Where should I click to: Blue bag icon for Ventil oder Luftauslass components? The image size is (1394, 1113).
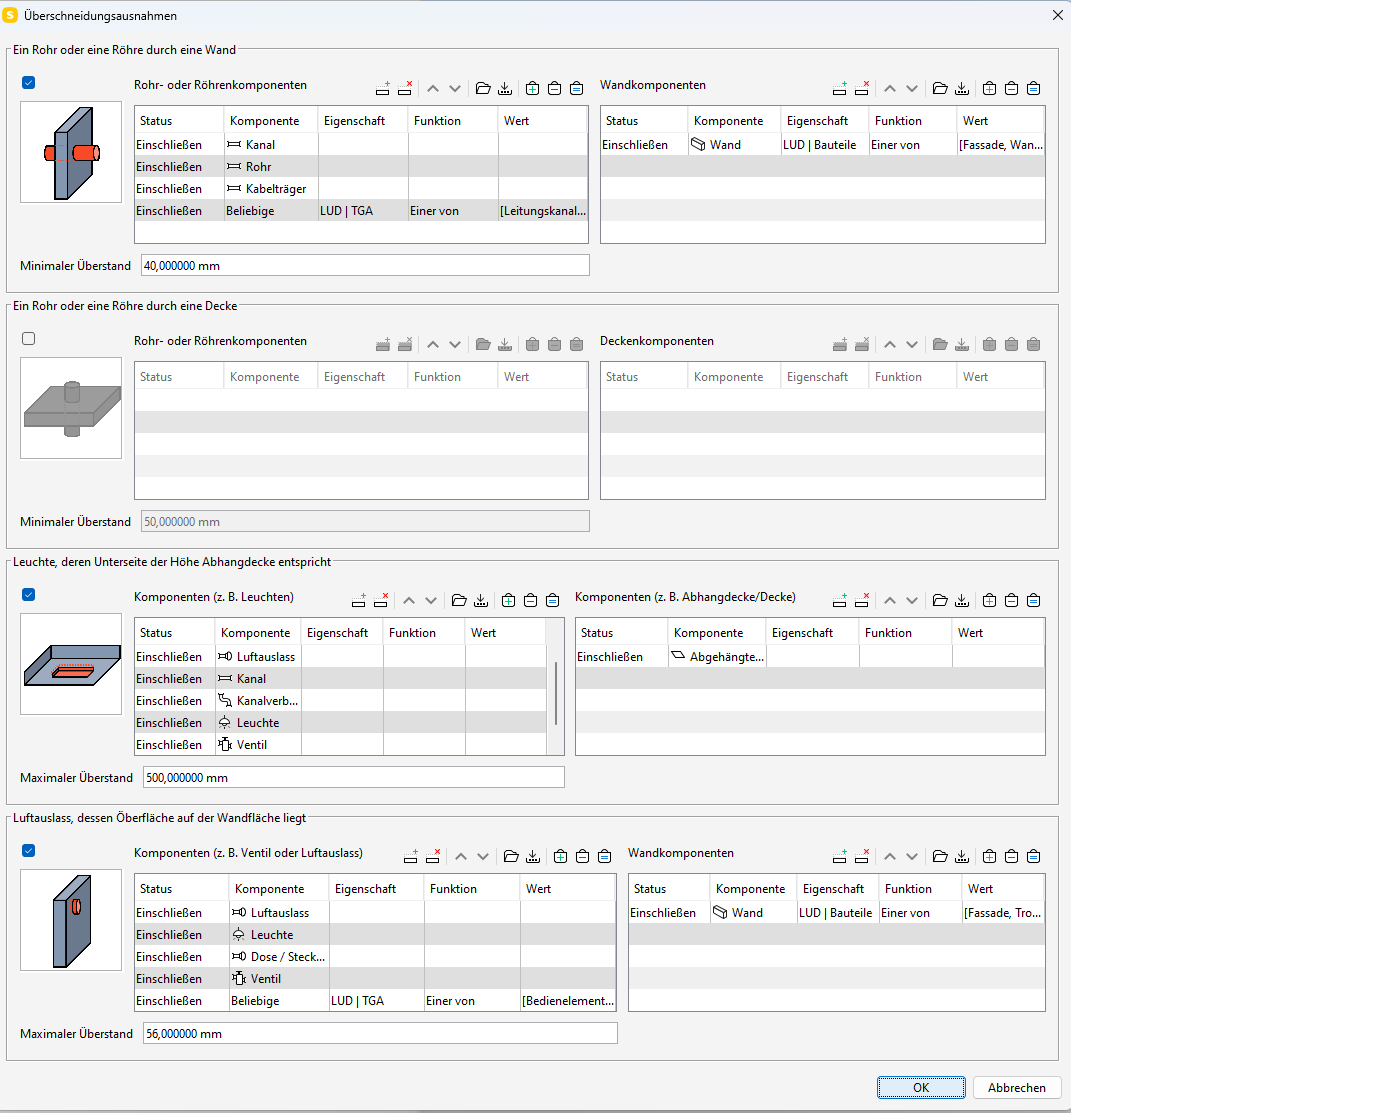[x=604, y=856]
